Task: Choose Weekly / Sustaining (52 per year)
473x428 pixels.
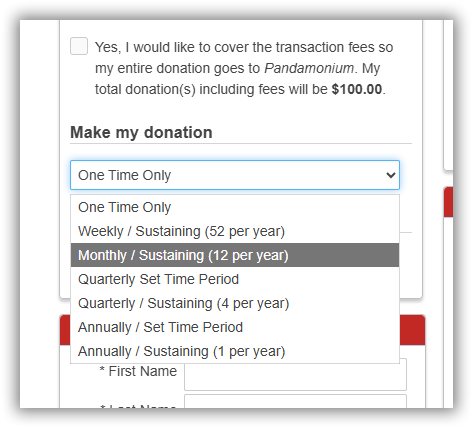Action: coord(235,231)
